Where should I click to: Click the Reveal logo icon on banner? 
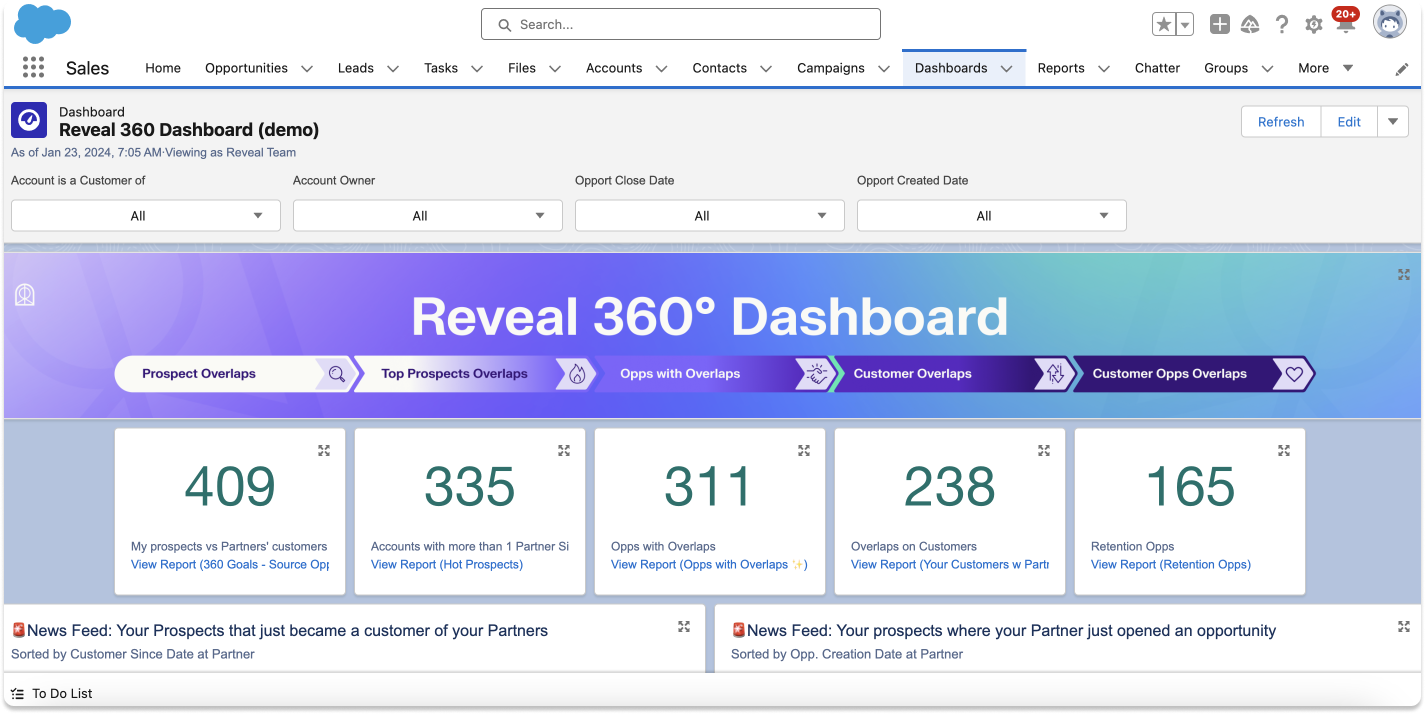pos(25,295)
